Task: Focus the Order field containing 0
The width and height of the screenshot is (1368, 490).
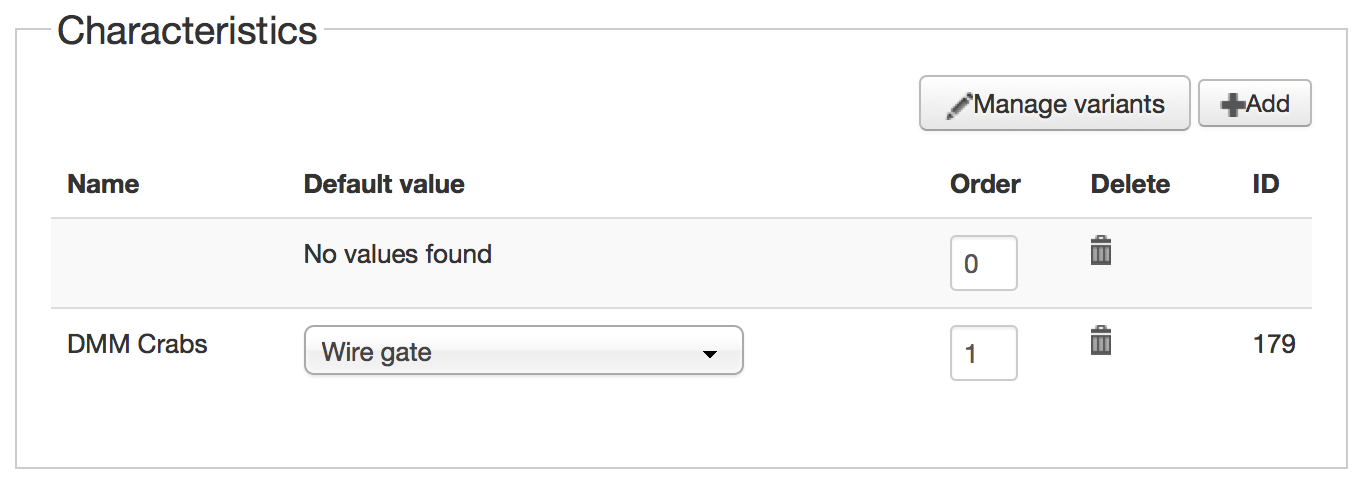Action: click(983, 264)
